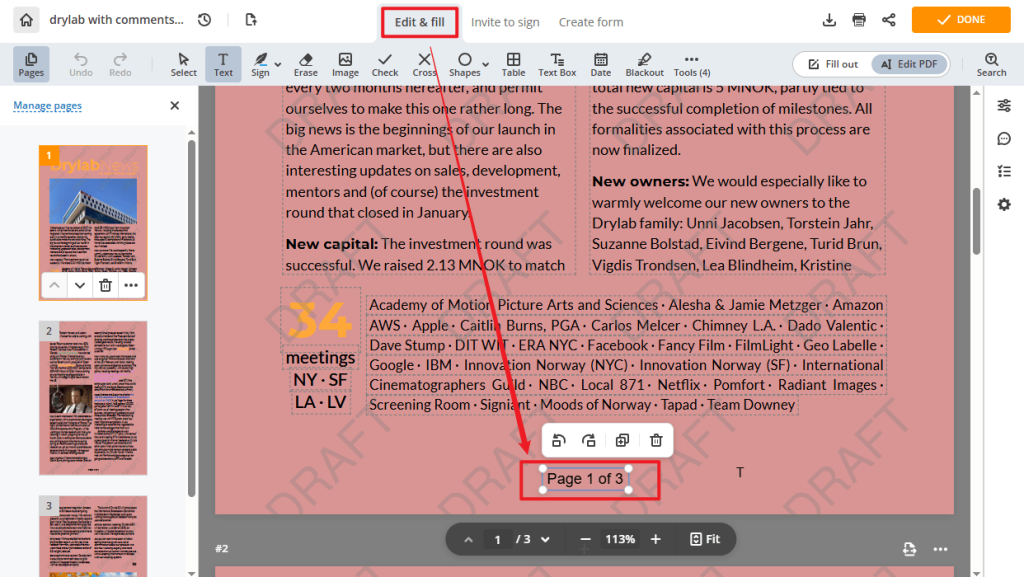Screen dimensions: 1024x577
Task: Click the orange DONE button
Action: (961, 20)
